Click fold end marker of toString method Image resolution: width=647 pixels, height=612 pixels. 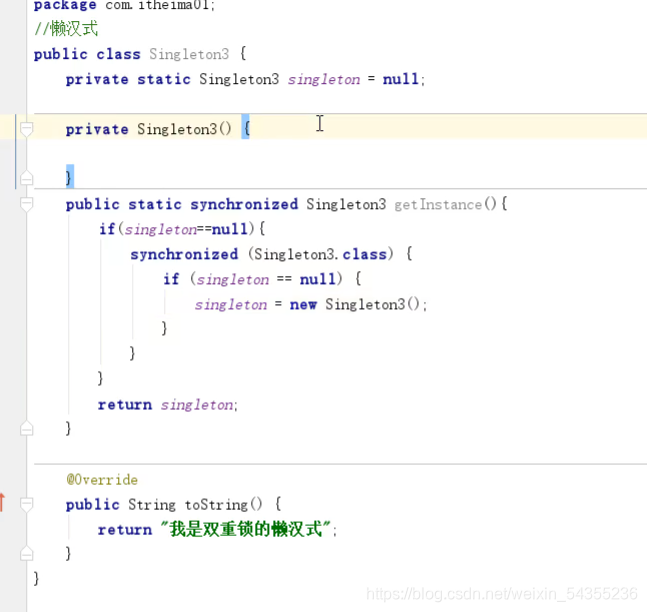click(26, 553)
